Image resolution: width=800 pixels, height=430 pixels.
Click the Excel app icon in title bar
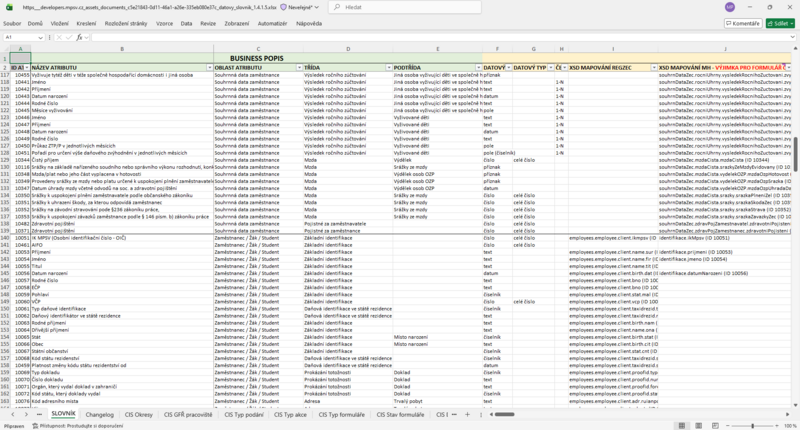(9, 7)
